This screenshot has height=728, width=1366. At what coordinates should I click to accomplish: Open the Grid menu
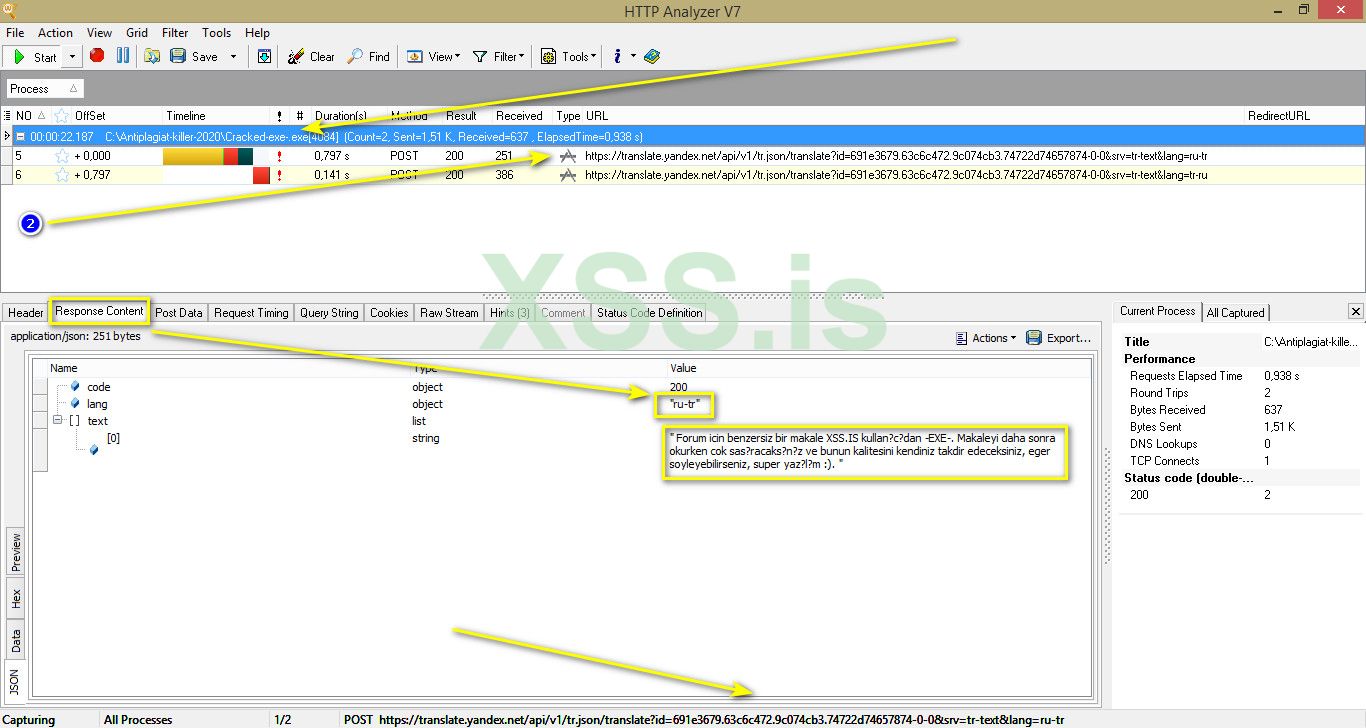[137, 33]
